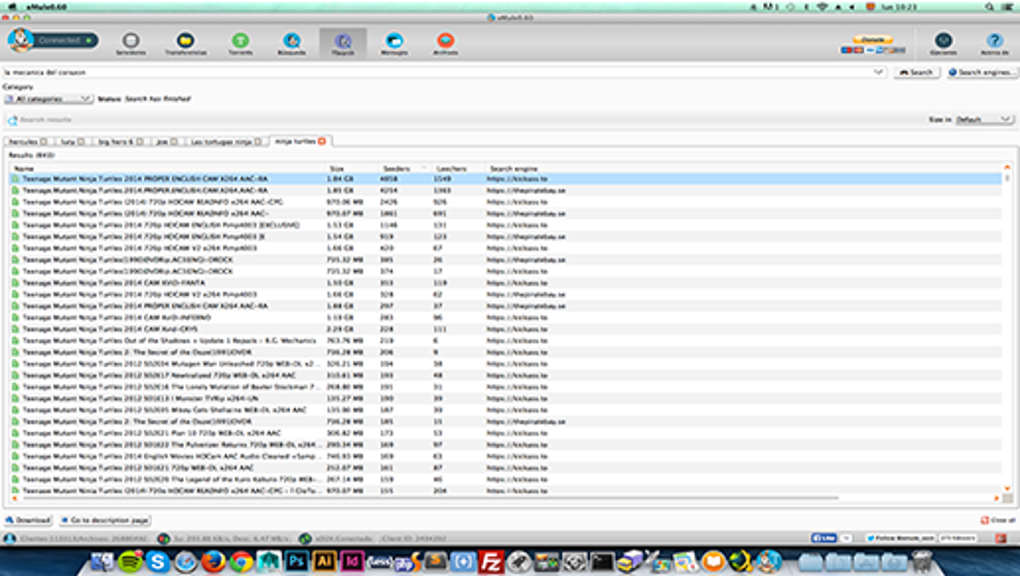Select the first Teenage Mutant Ninja Turtles row
This screenshot has height=576, width=1020.
pos(506,179)
